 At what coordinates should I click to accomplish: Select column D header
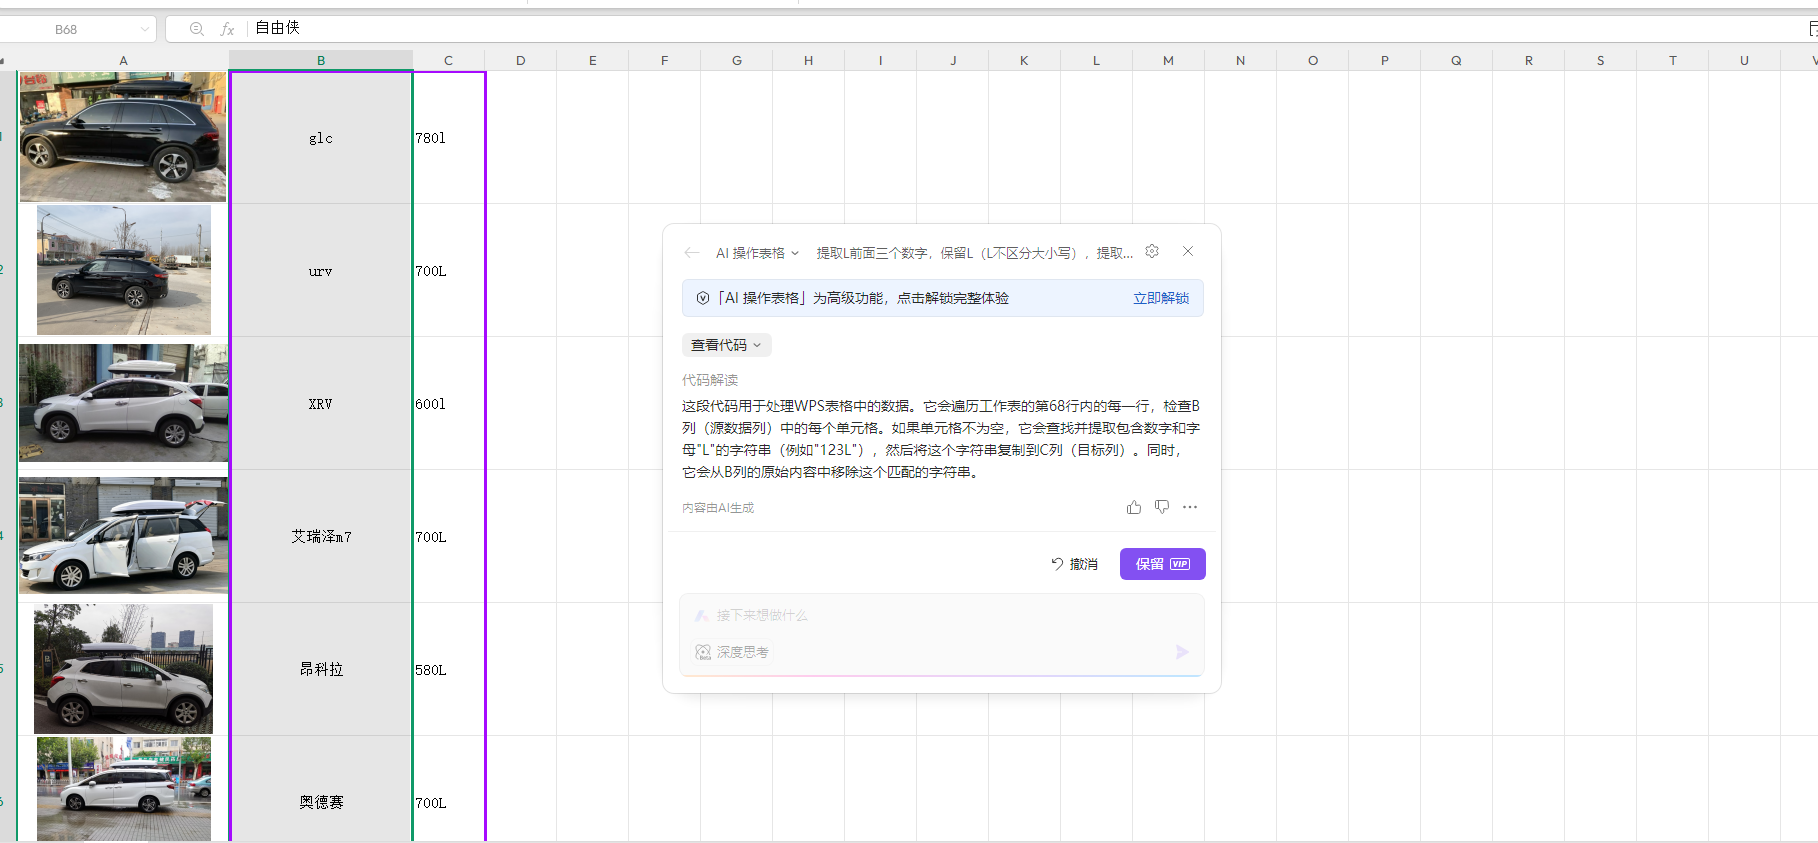click(x=520, y=60)
